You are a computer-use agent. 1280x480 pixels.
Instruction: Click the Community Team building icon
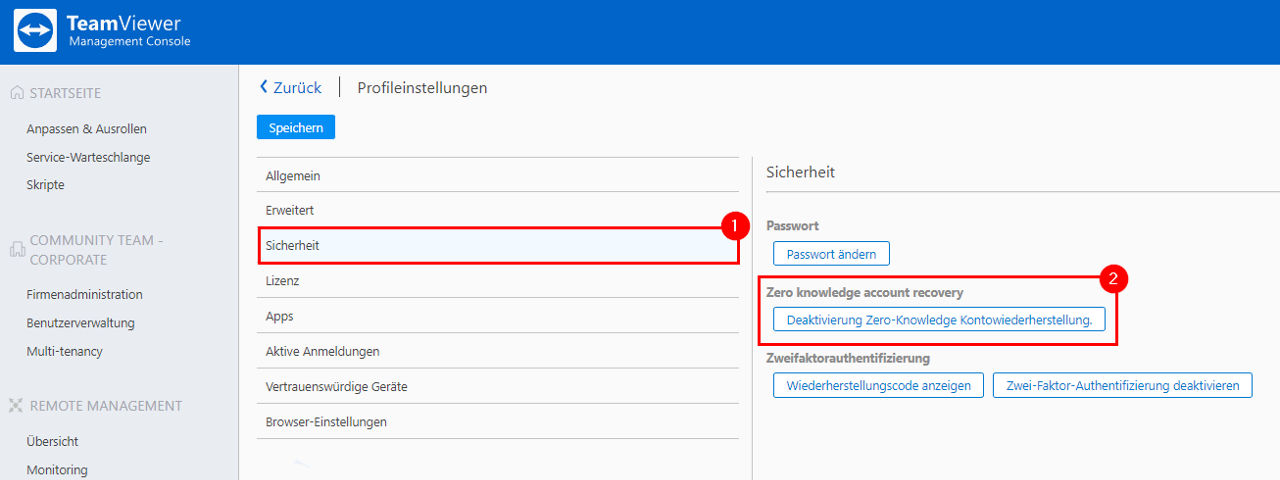tap(16, 250)
